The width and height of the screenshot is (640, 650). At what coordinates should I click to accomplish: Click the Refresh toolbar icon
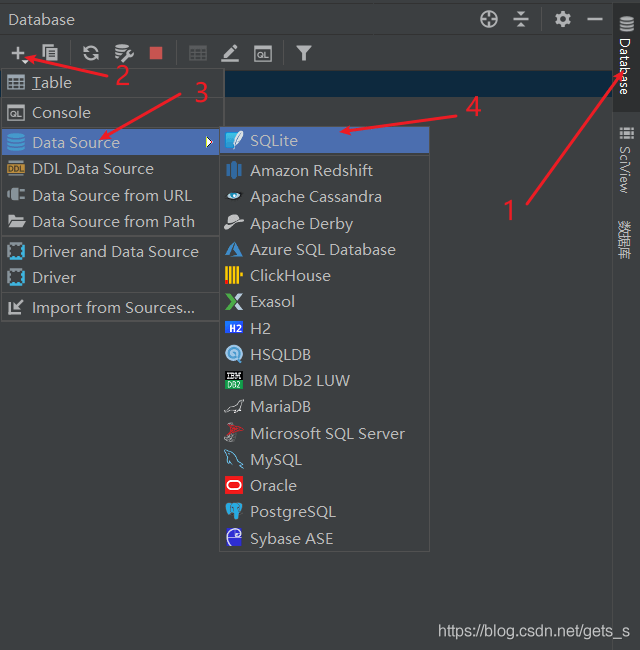coord(91,53)
